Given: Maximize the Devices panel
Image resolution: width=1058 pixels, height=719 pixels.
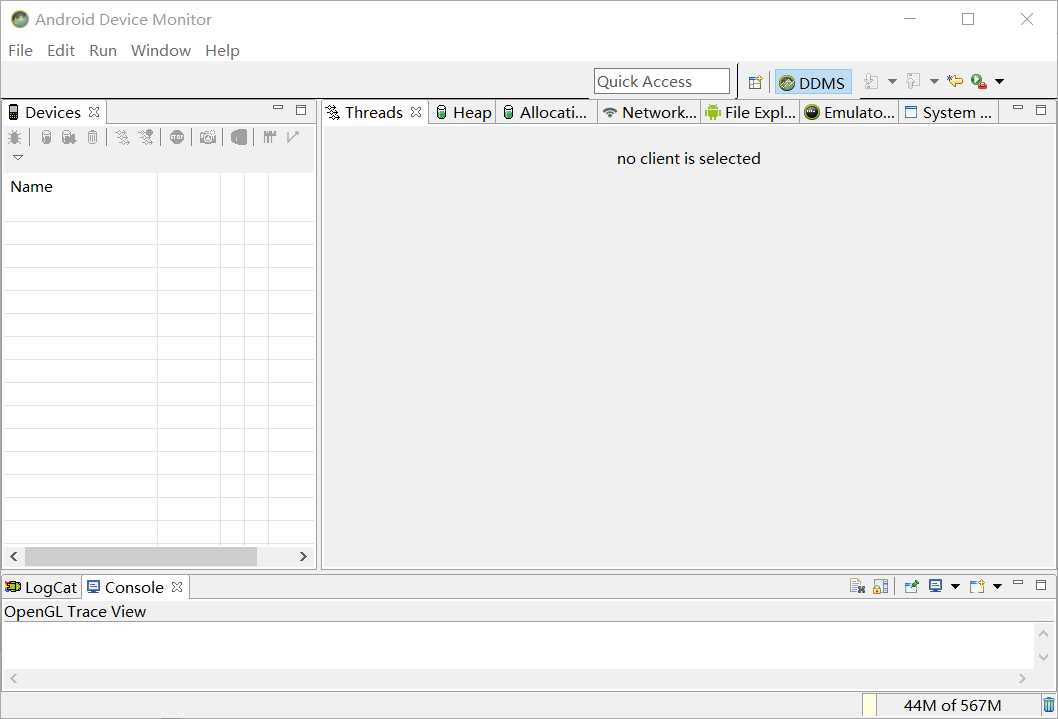Looking at the screenshot, I should (301, 110).
